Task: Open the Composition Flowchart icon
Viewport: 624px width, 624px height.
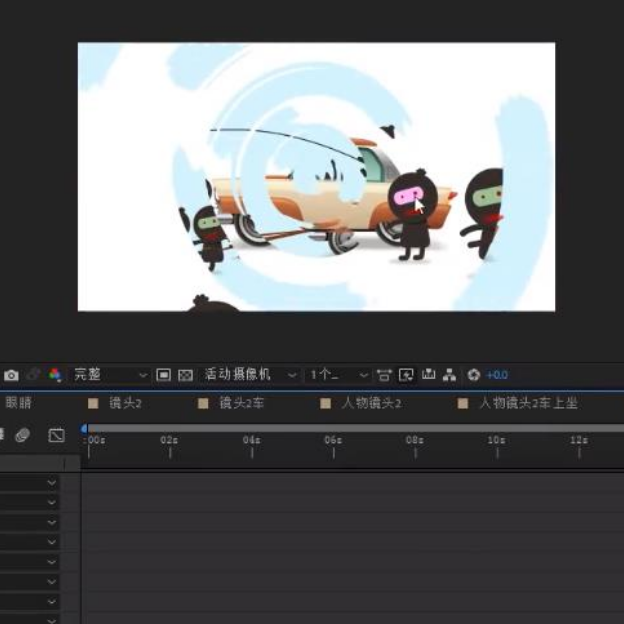Action: (450, 375)
